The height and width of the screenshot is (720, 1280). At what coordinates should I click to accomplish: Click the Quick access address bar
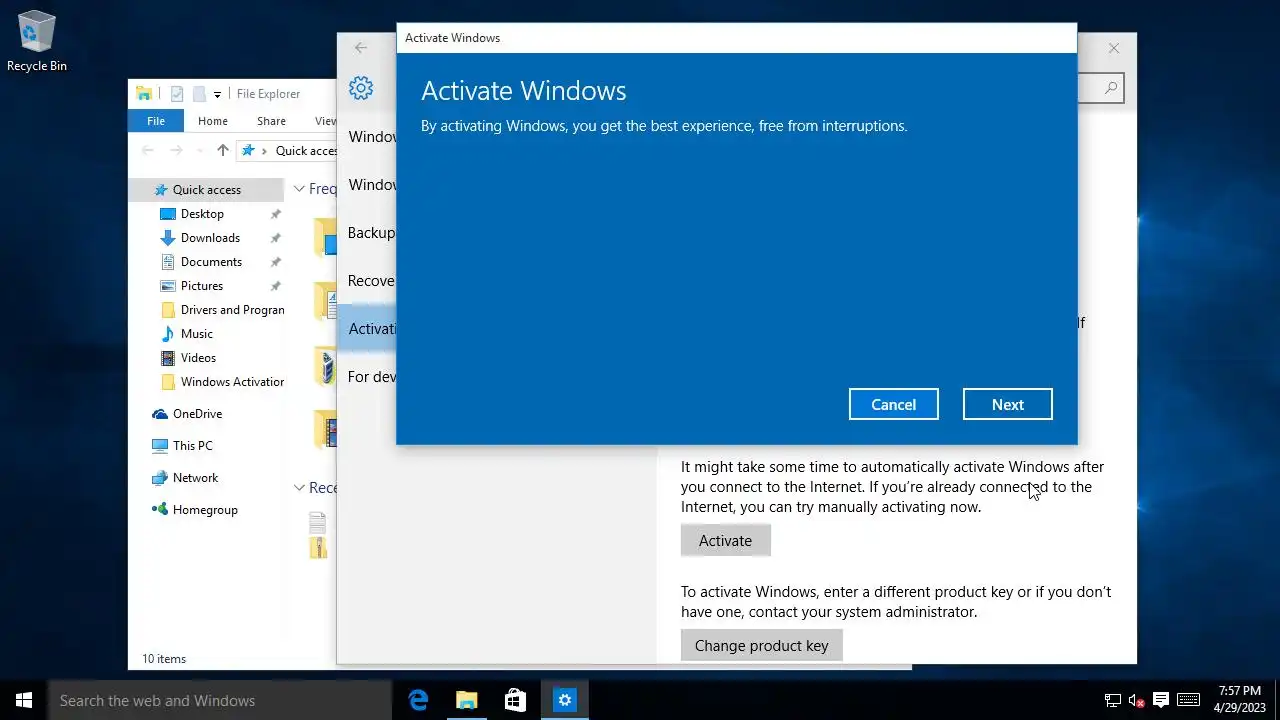tap(287, 150)
